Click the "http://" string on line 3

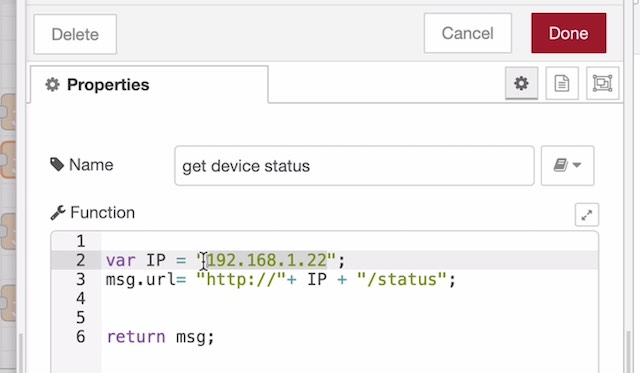[x=242, y=280]
